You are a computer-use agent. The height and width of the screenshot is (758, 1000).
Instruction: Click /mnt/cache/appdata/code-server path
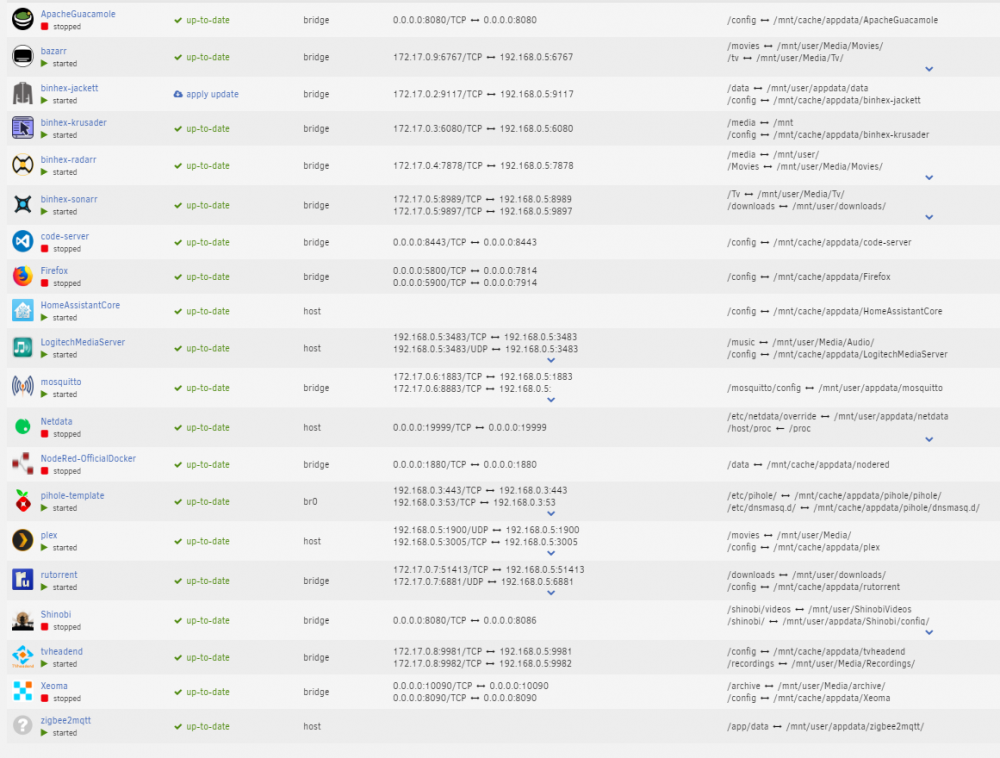pos(842,242)
